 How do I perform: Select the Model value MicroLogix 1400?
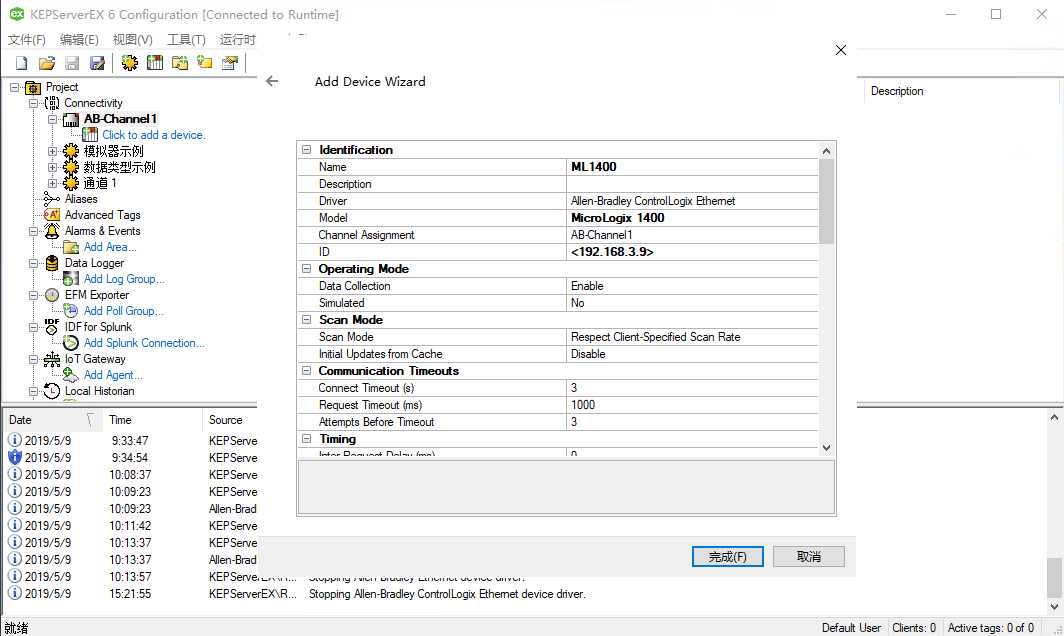692,218
